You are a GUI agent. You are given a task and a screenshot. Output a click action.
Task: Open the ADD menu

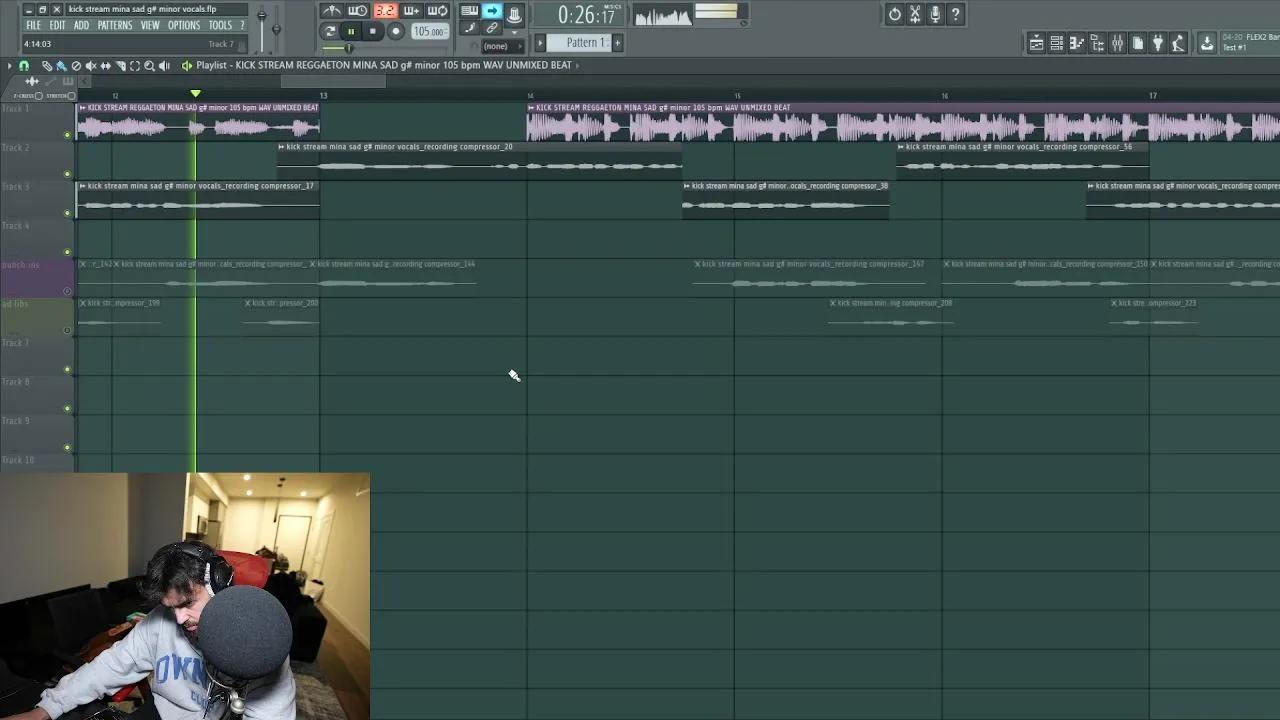point(81,25)
